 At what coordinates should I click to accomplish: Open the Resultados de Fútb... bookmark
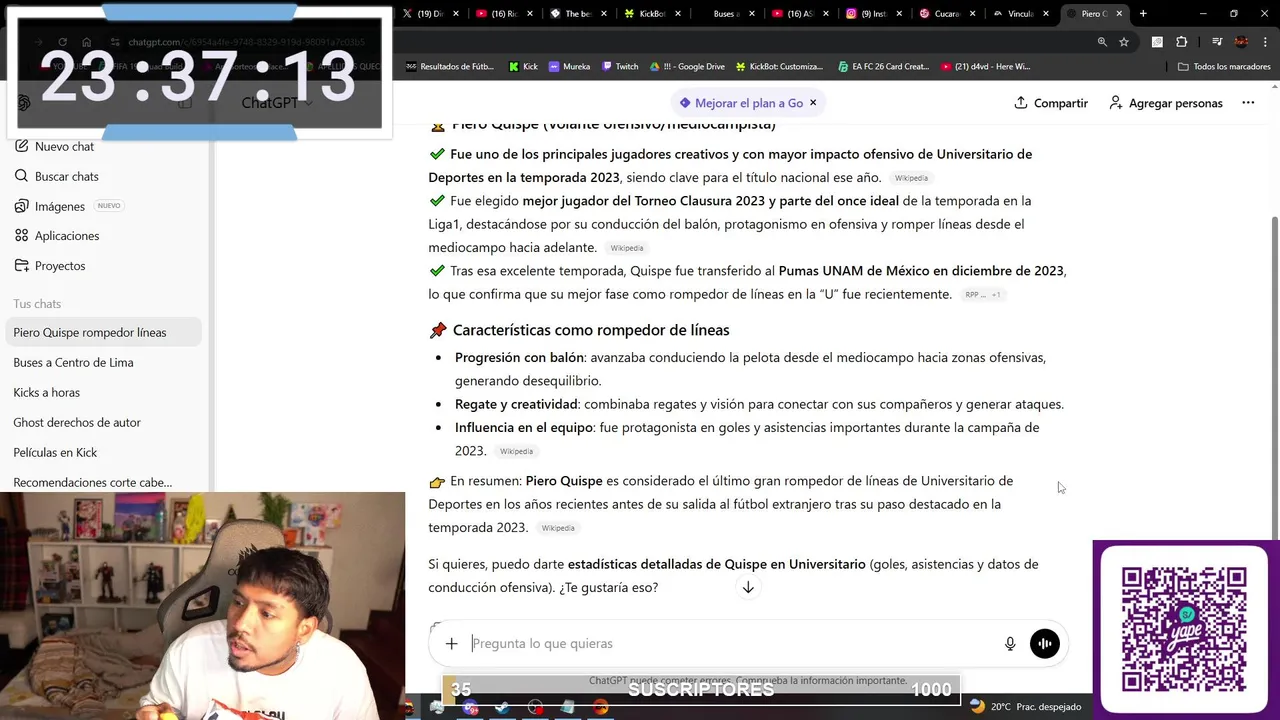click(450, 67)
